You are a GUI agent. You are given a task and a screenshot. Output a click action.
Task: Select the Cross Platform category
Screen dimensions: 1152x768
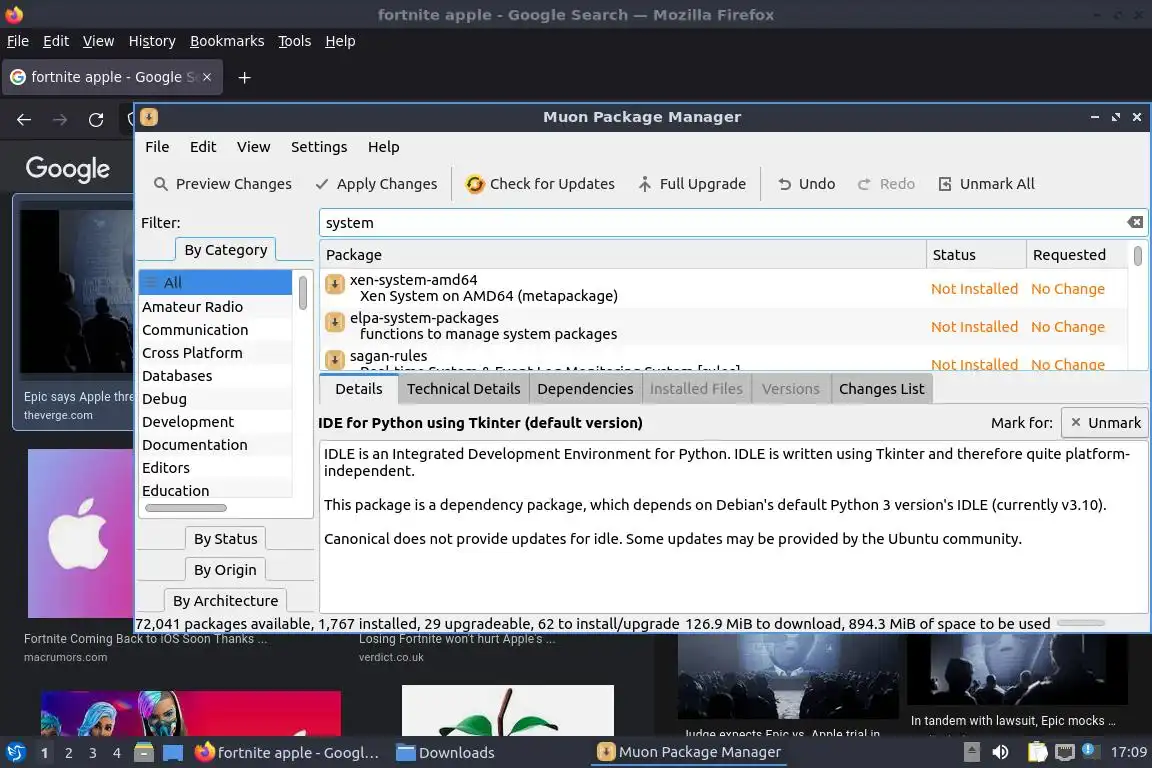pyautogui.click(x=215, y=353)
